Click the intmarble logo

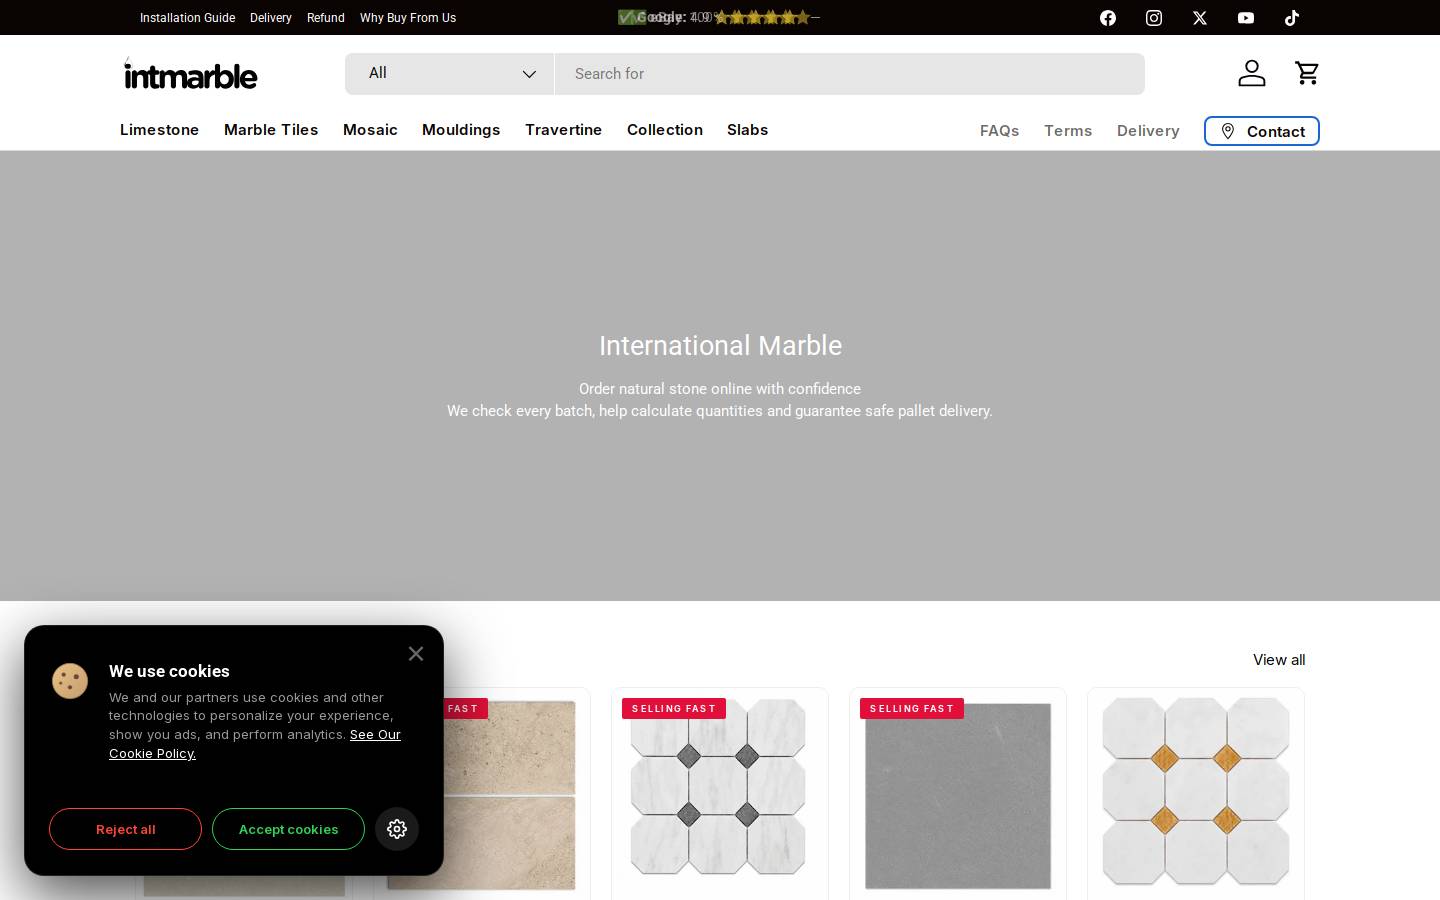coord(190,74)
